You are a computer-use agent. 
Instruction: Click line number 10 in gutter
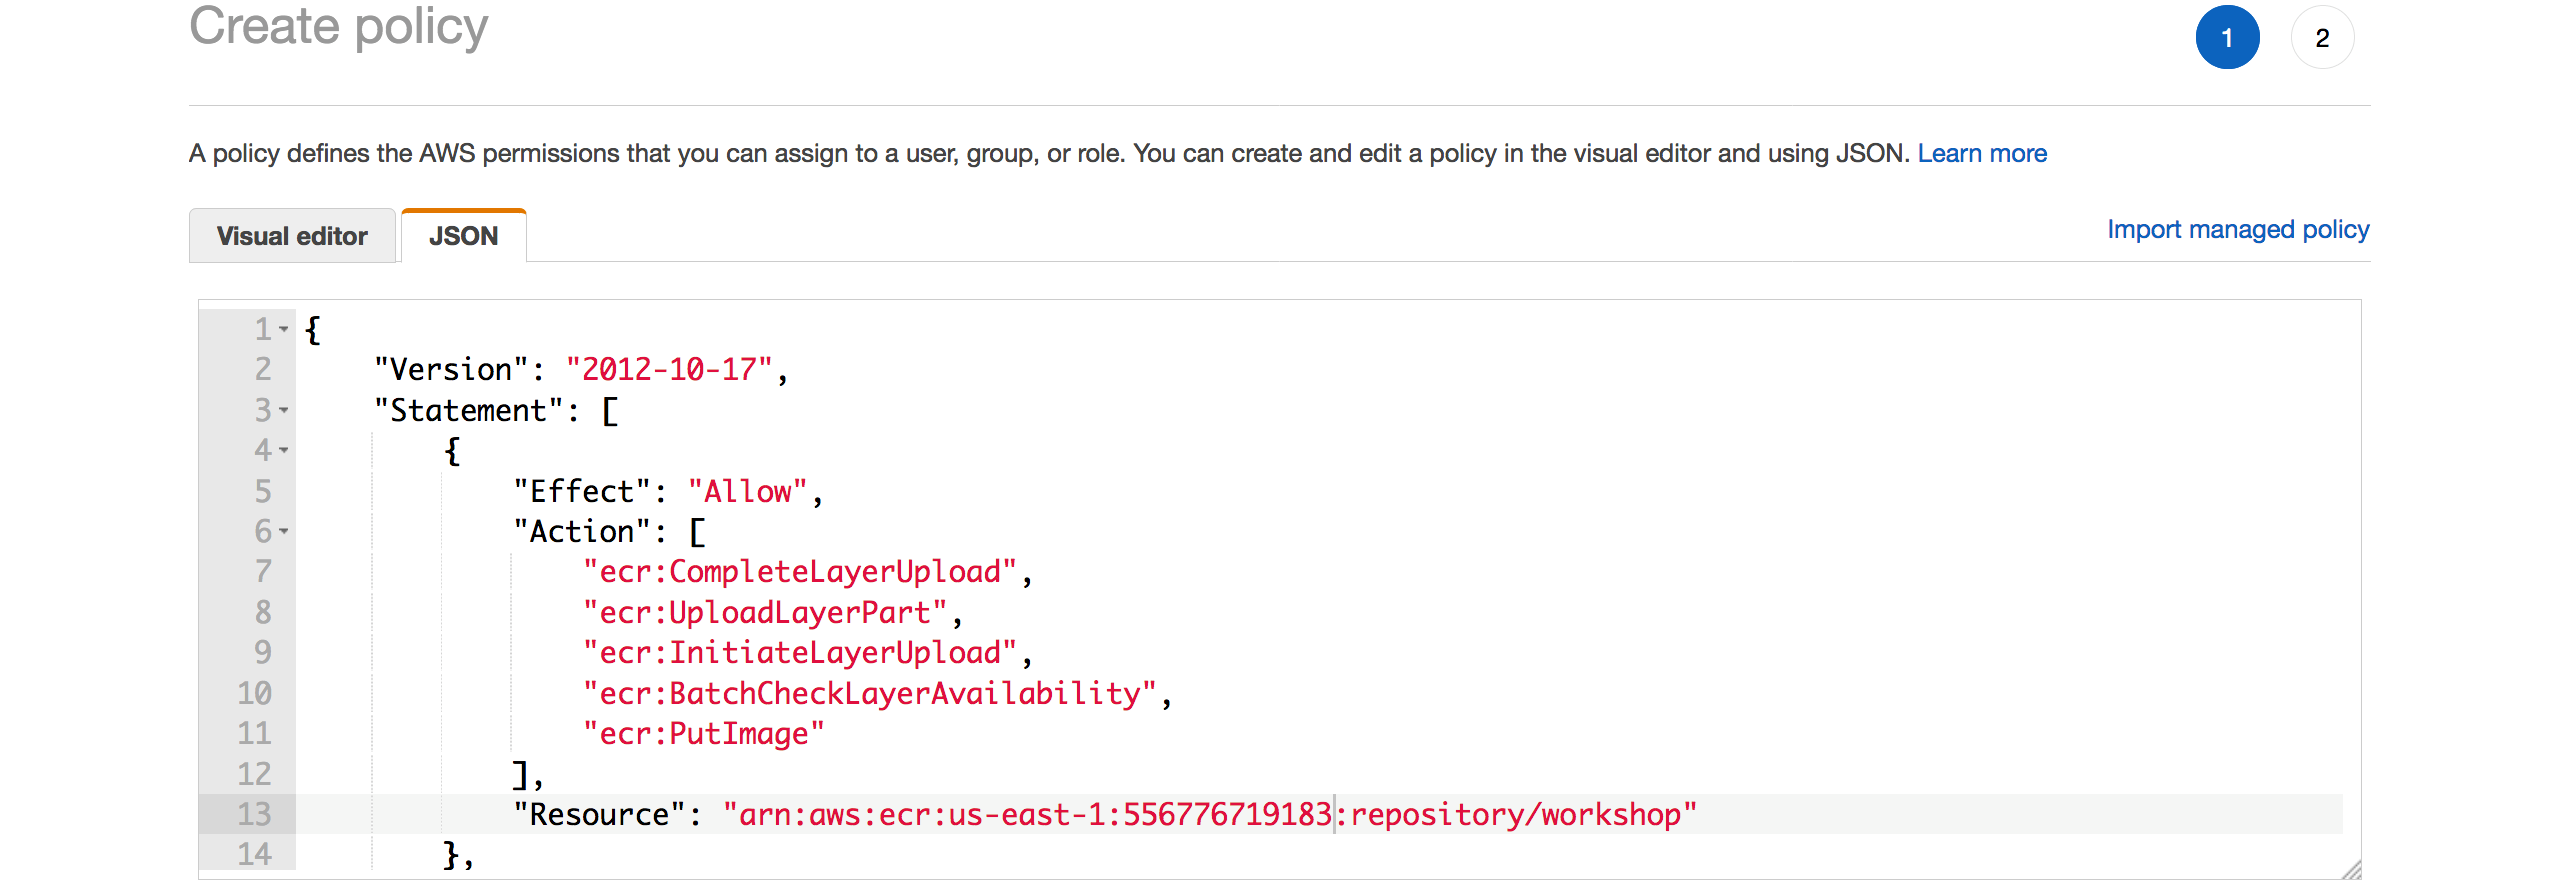pos(254,693)
